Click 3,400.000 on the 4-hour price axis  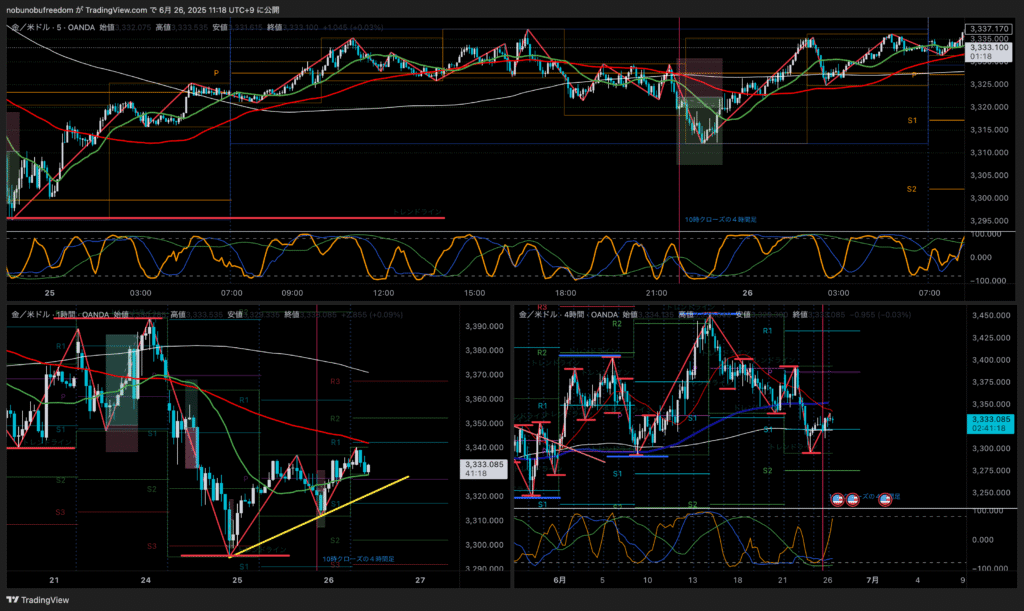coord(991,360)
